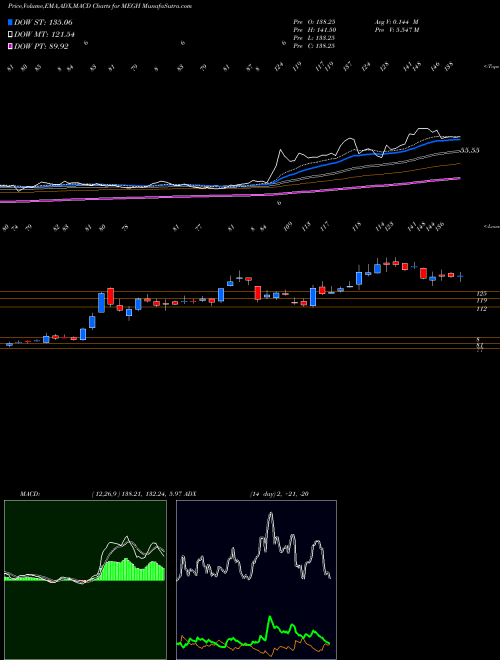Click the '<Tops' axis label
Screen dimensions: 500x660
491,67
